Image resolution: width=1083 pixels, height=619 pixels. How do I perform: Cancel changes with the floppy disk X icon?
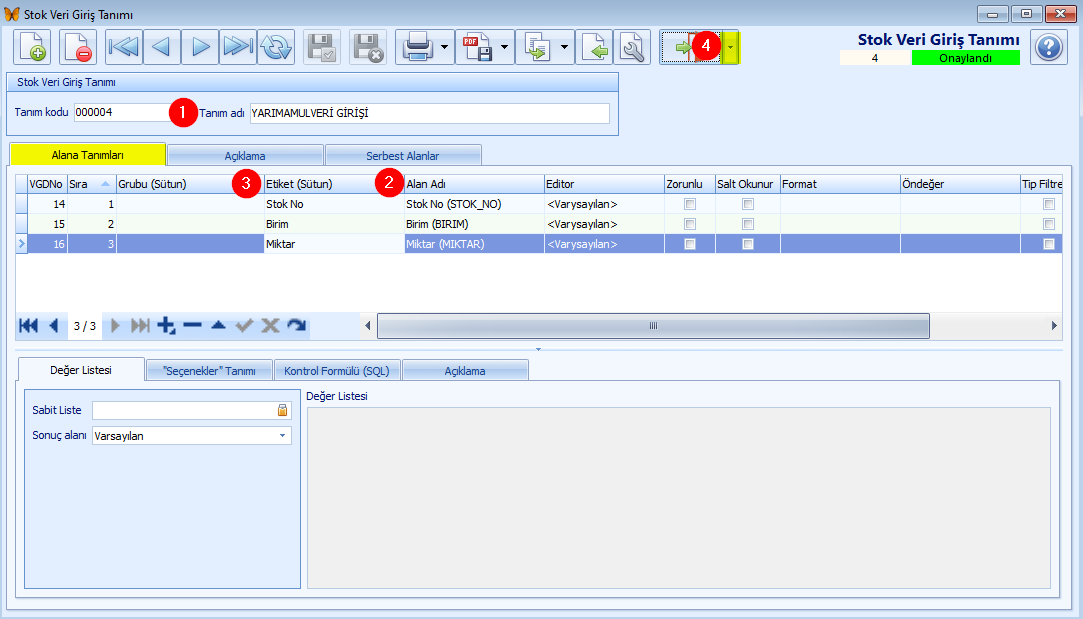[x=367, y=47]
